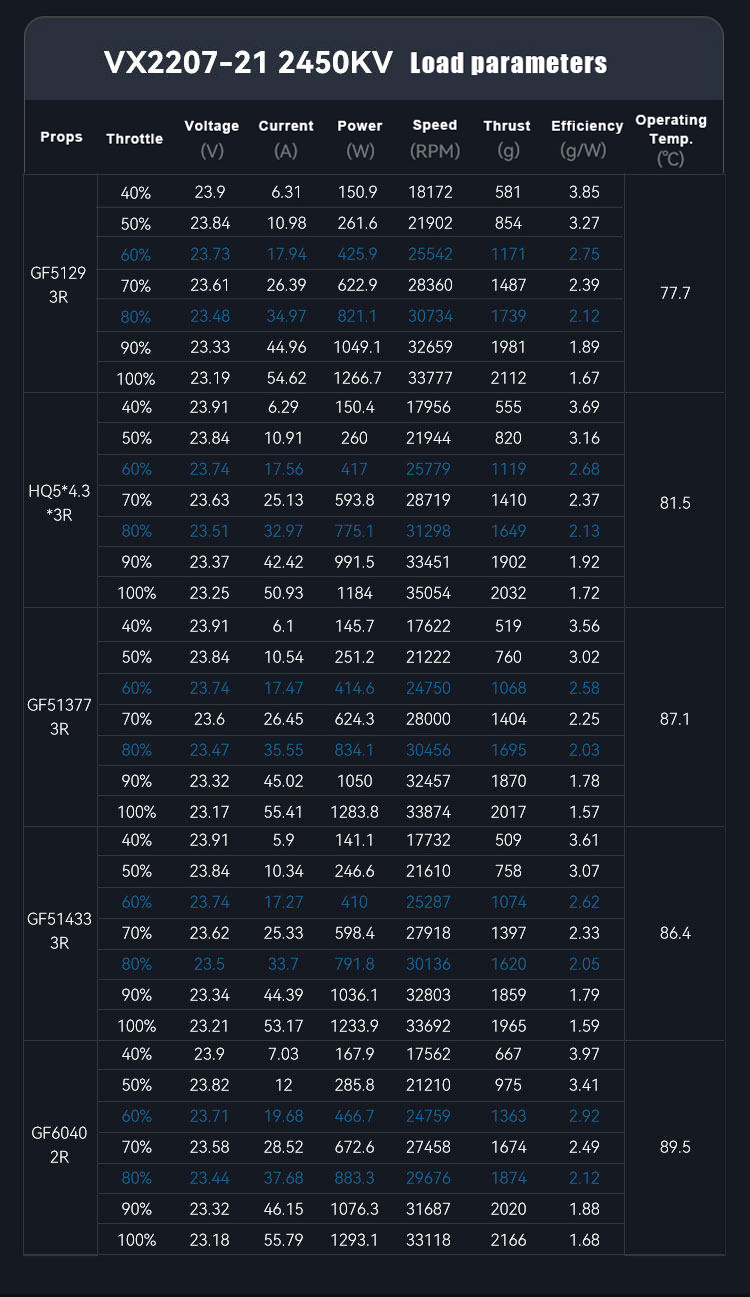Viewport: 750px width, 1297px height.
Task: Click the Voltage (V) column header
Action: (212, 138)
